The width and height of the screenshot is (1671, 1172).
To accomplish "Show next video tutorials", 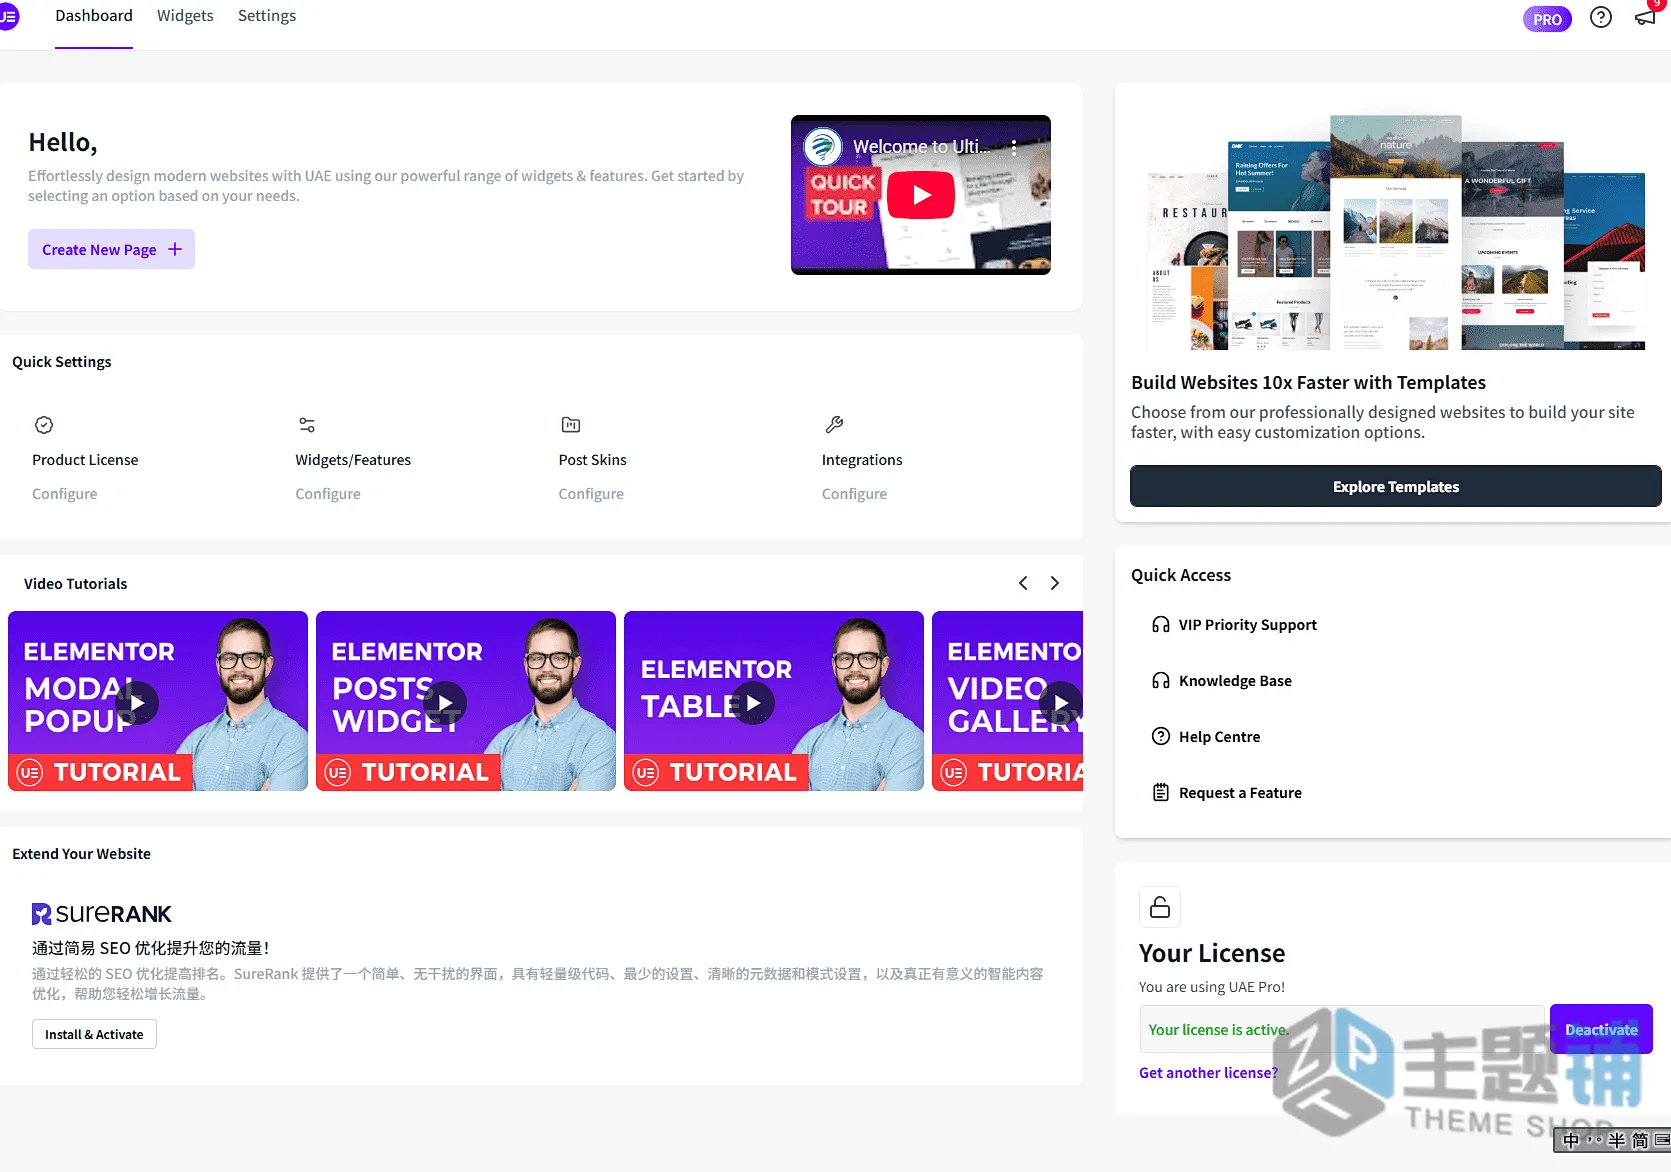I will pyautogui.click(x=1054, y=583).
